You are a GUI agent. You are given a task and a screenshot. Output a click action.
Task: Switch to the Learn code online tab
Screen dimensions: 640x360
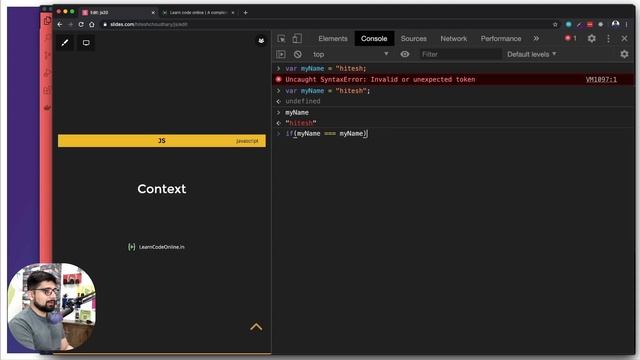point(198,13)
